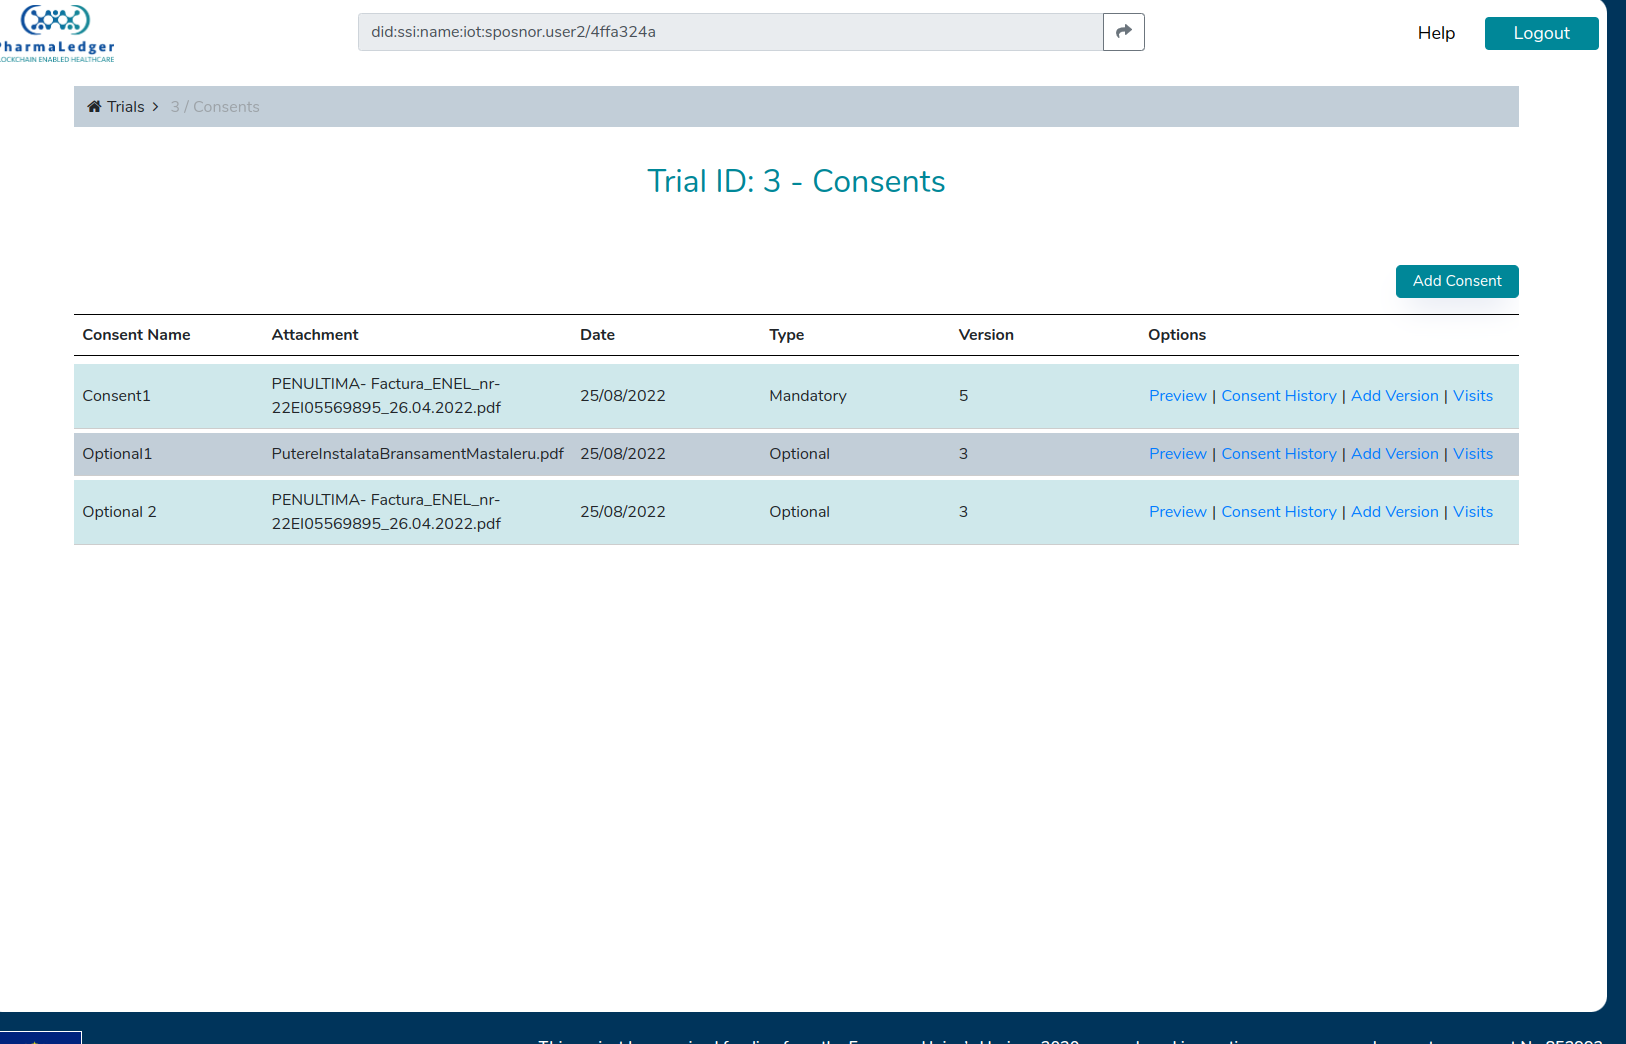Open Consent History for Consent1
The height and width of the screenshot is (1044, 1626).
(1278, 395)
